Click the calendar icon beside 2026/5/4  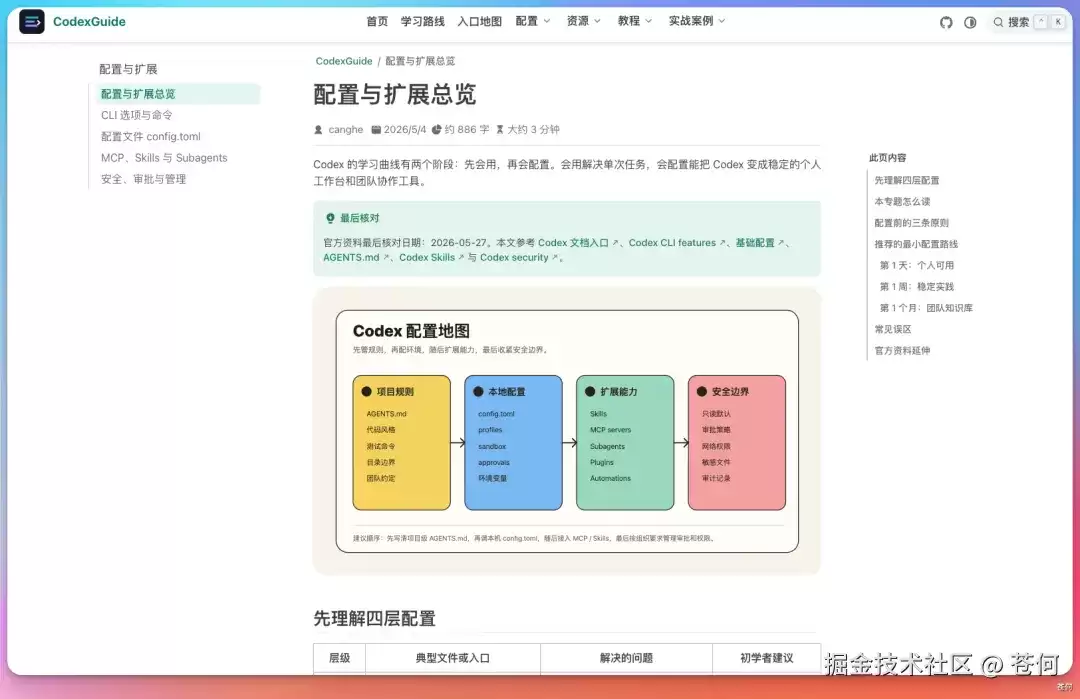[x=376, y=129]
